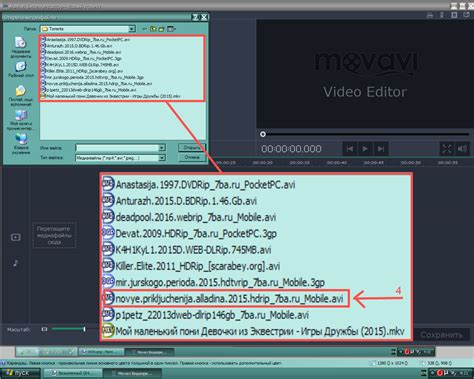Go up one folder level in dialog
Screen dimensions: 474x379
tap(153, 29)
